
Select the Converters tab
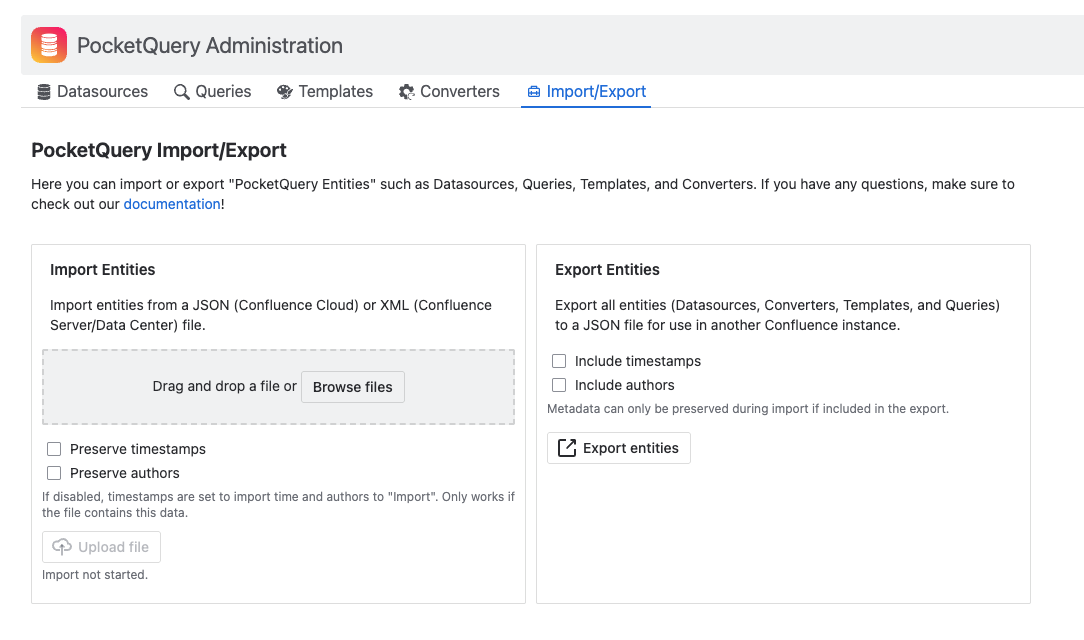(449, 92)
